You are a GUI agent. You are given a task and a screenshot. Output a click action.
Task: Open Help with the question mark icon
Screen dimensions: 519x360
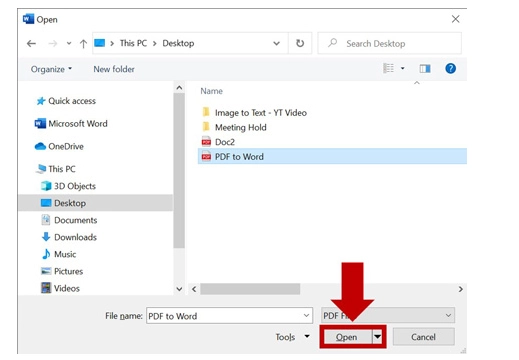[x=450, y=68]
